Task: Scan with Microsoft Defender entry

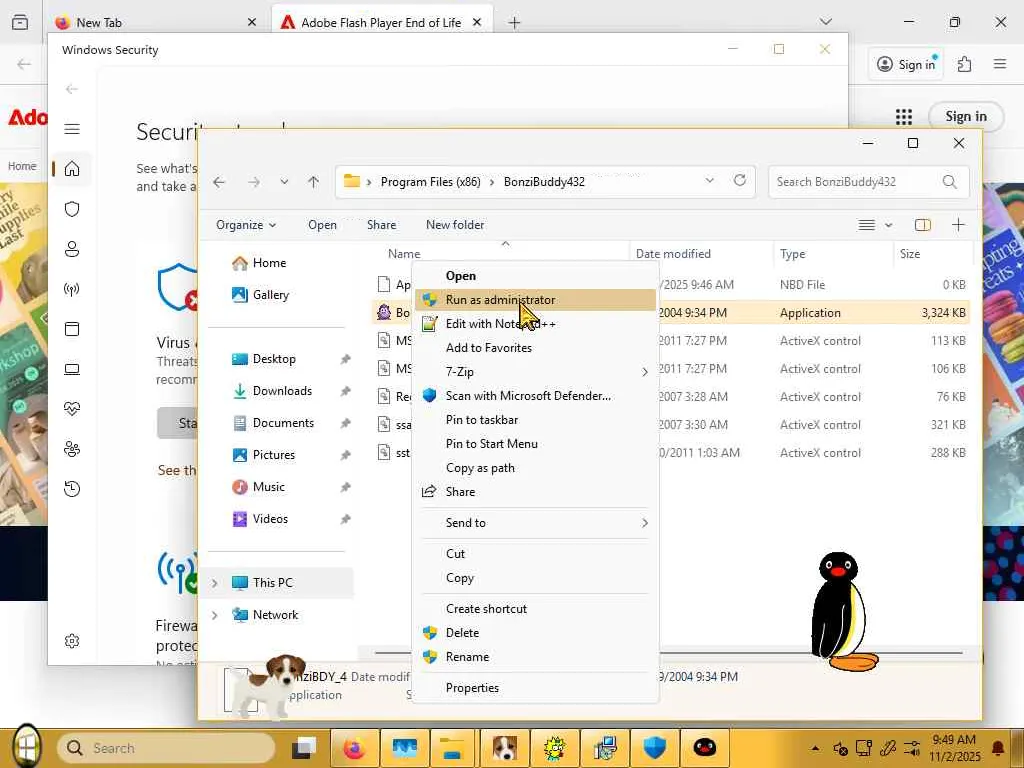Action: point(535,396)
